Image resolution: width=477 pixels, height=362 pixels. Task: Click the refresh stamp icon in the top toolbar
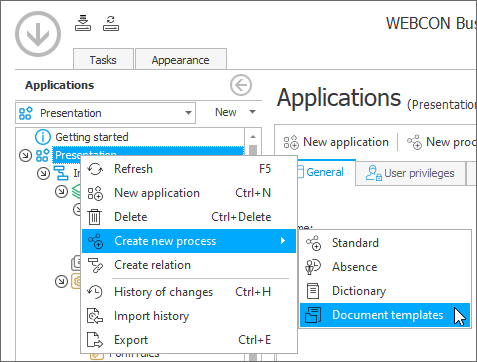(111, 23)
